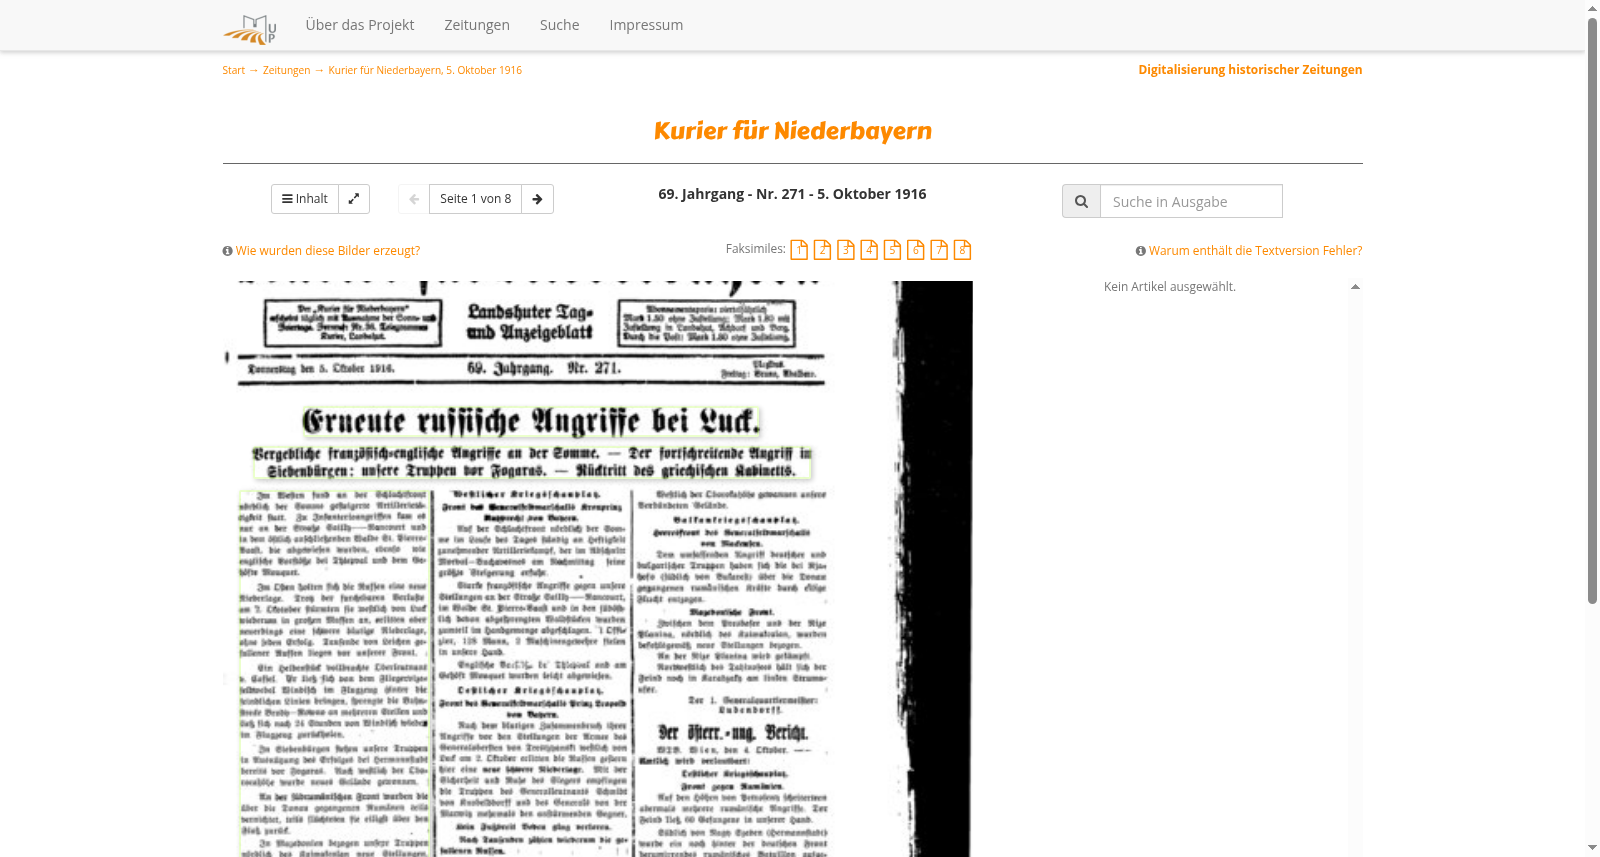The width and height of the screenshot is (1600, 857).
Task: Open facsimile page 6 icon
Action: coord(916,250)
